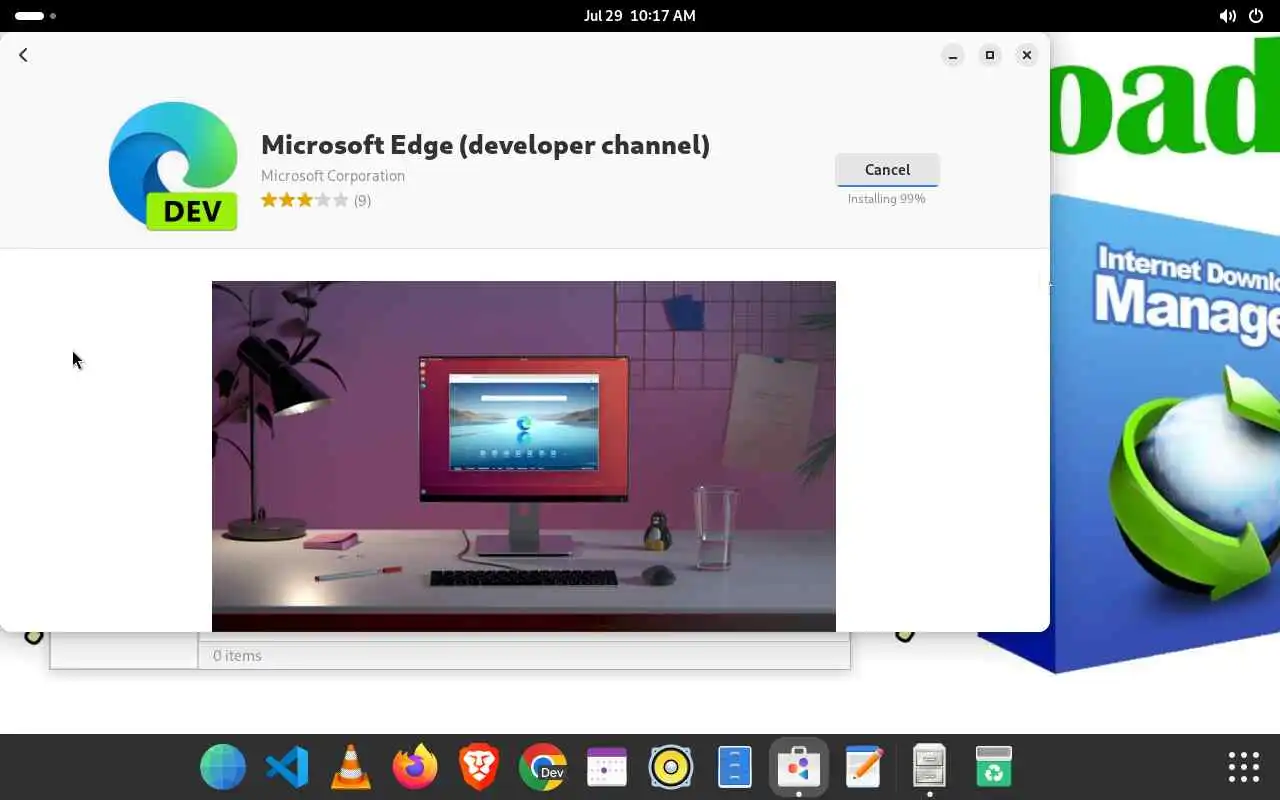The width and height of the screenshot is (1280, 800).
Task: Maximize the Software window
Action: tap(990, 55)
